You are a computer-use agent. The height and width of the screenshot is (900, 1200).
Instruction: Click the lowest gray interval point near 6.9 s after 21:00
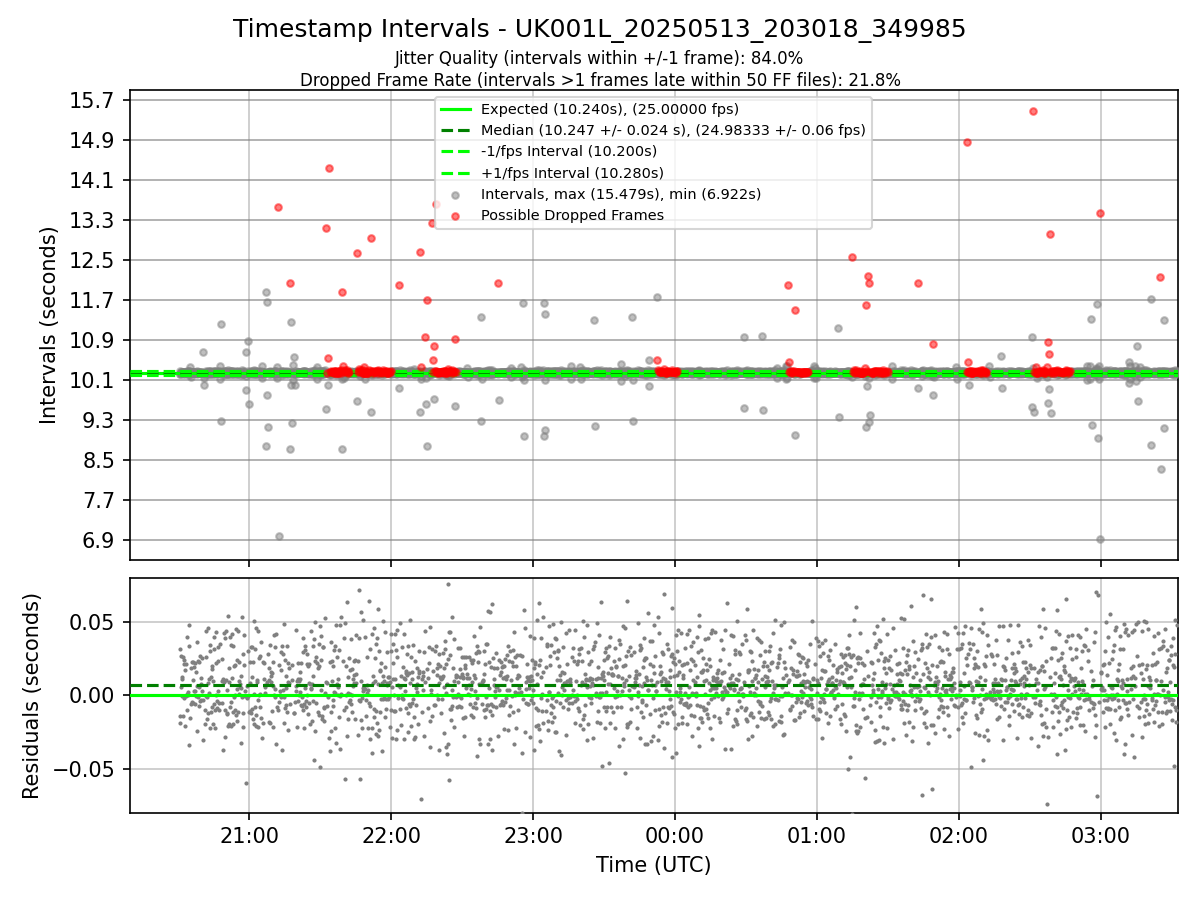[279, 536]
